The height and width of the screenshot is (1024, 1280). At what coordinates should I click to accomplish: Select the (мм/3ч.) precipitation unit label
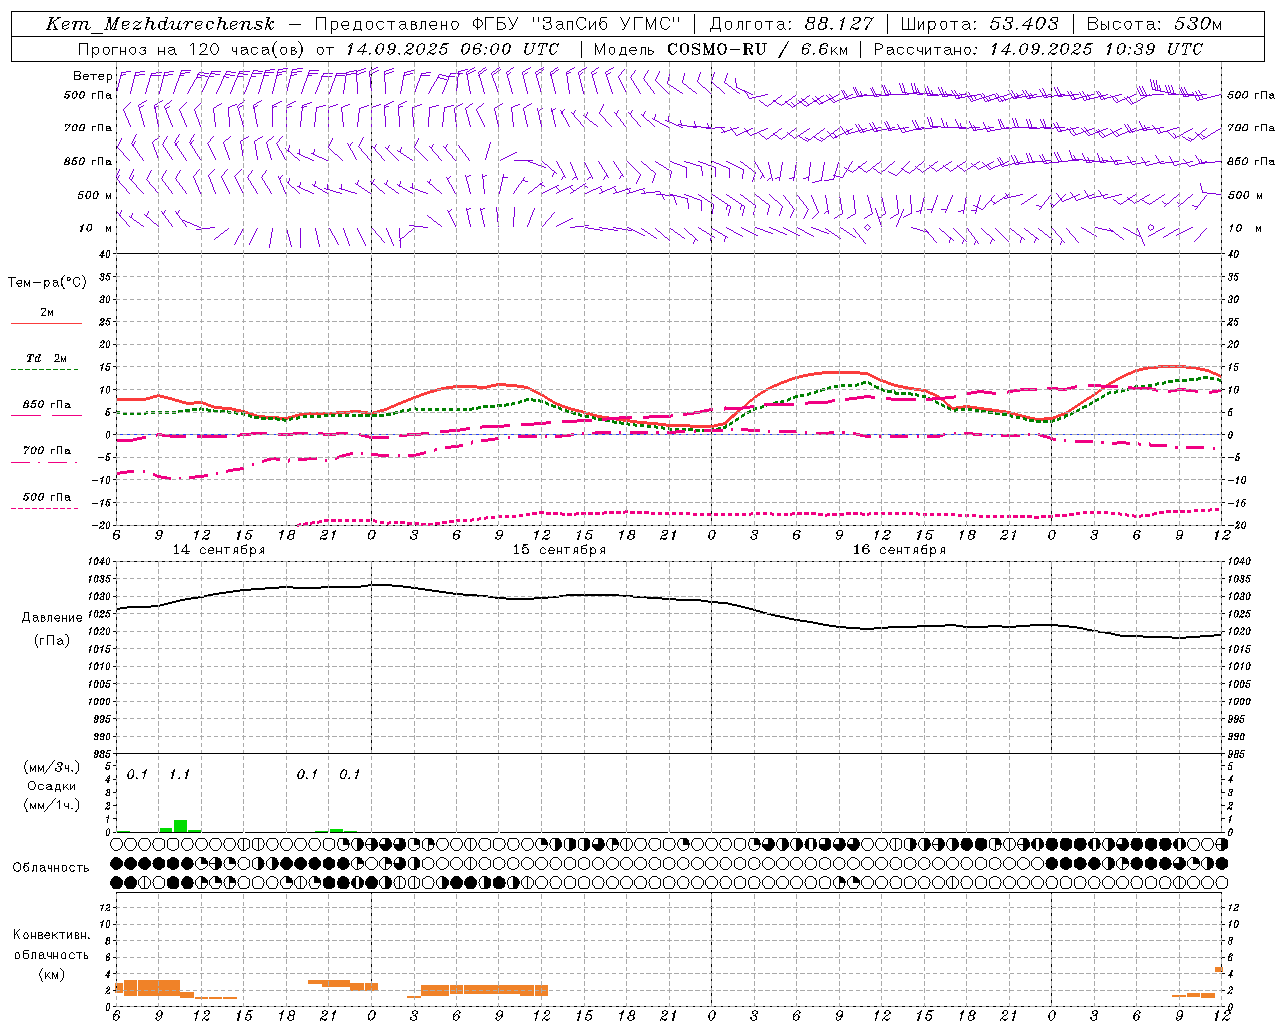[x=52, y=767]
